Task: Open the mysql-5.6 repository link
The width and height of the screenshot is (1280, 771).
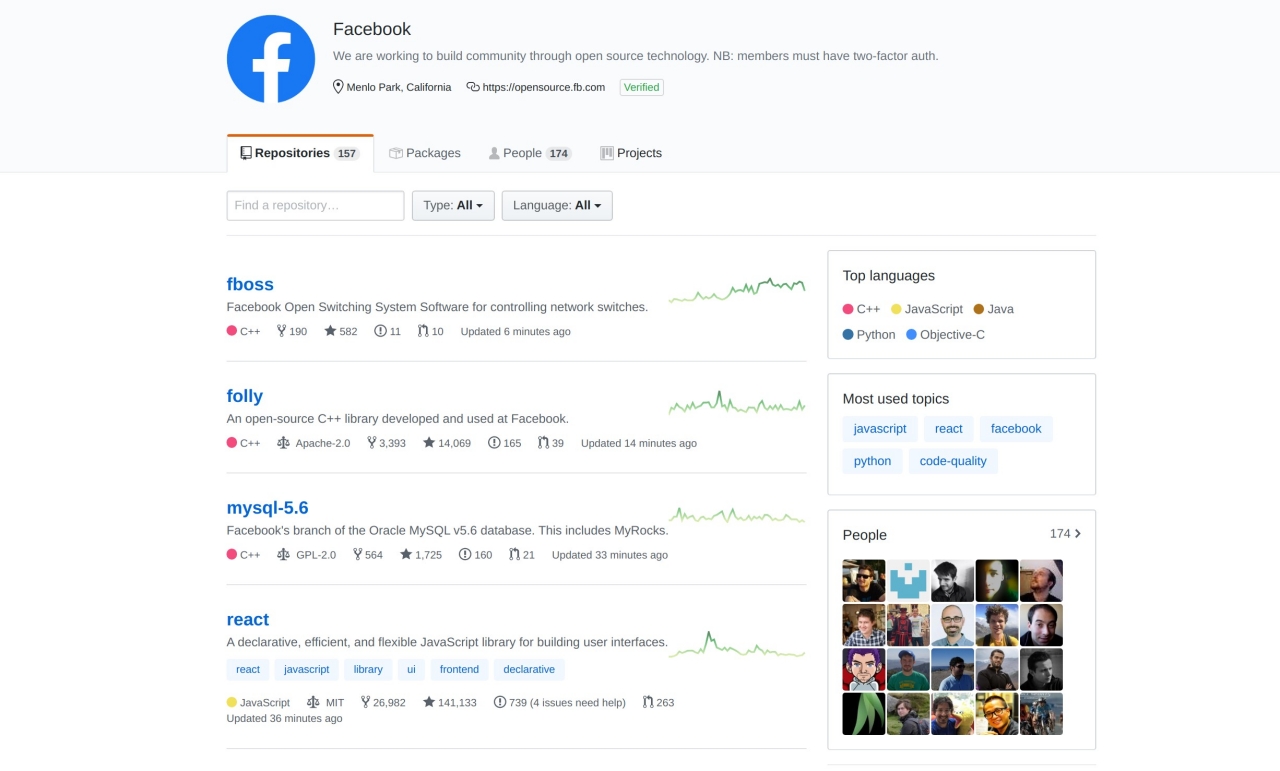Action: [x=268, y=508]
